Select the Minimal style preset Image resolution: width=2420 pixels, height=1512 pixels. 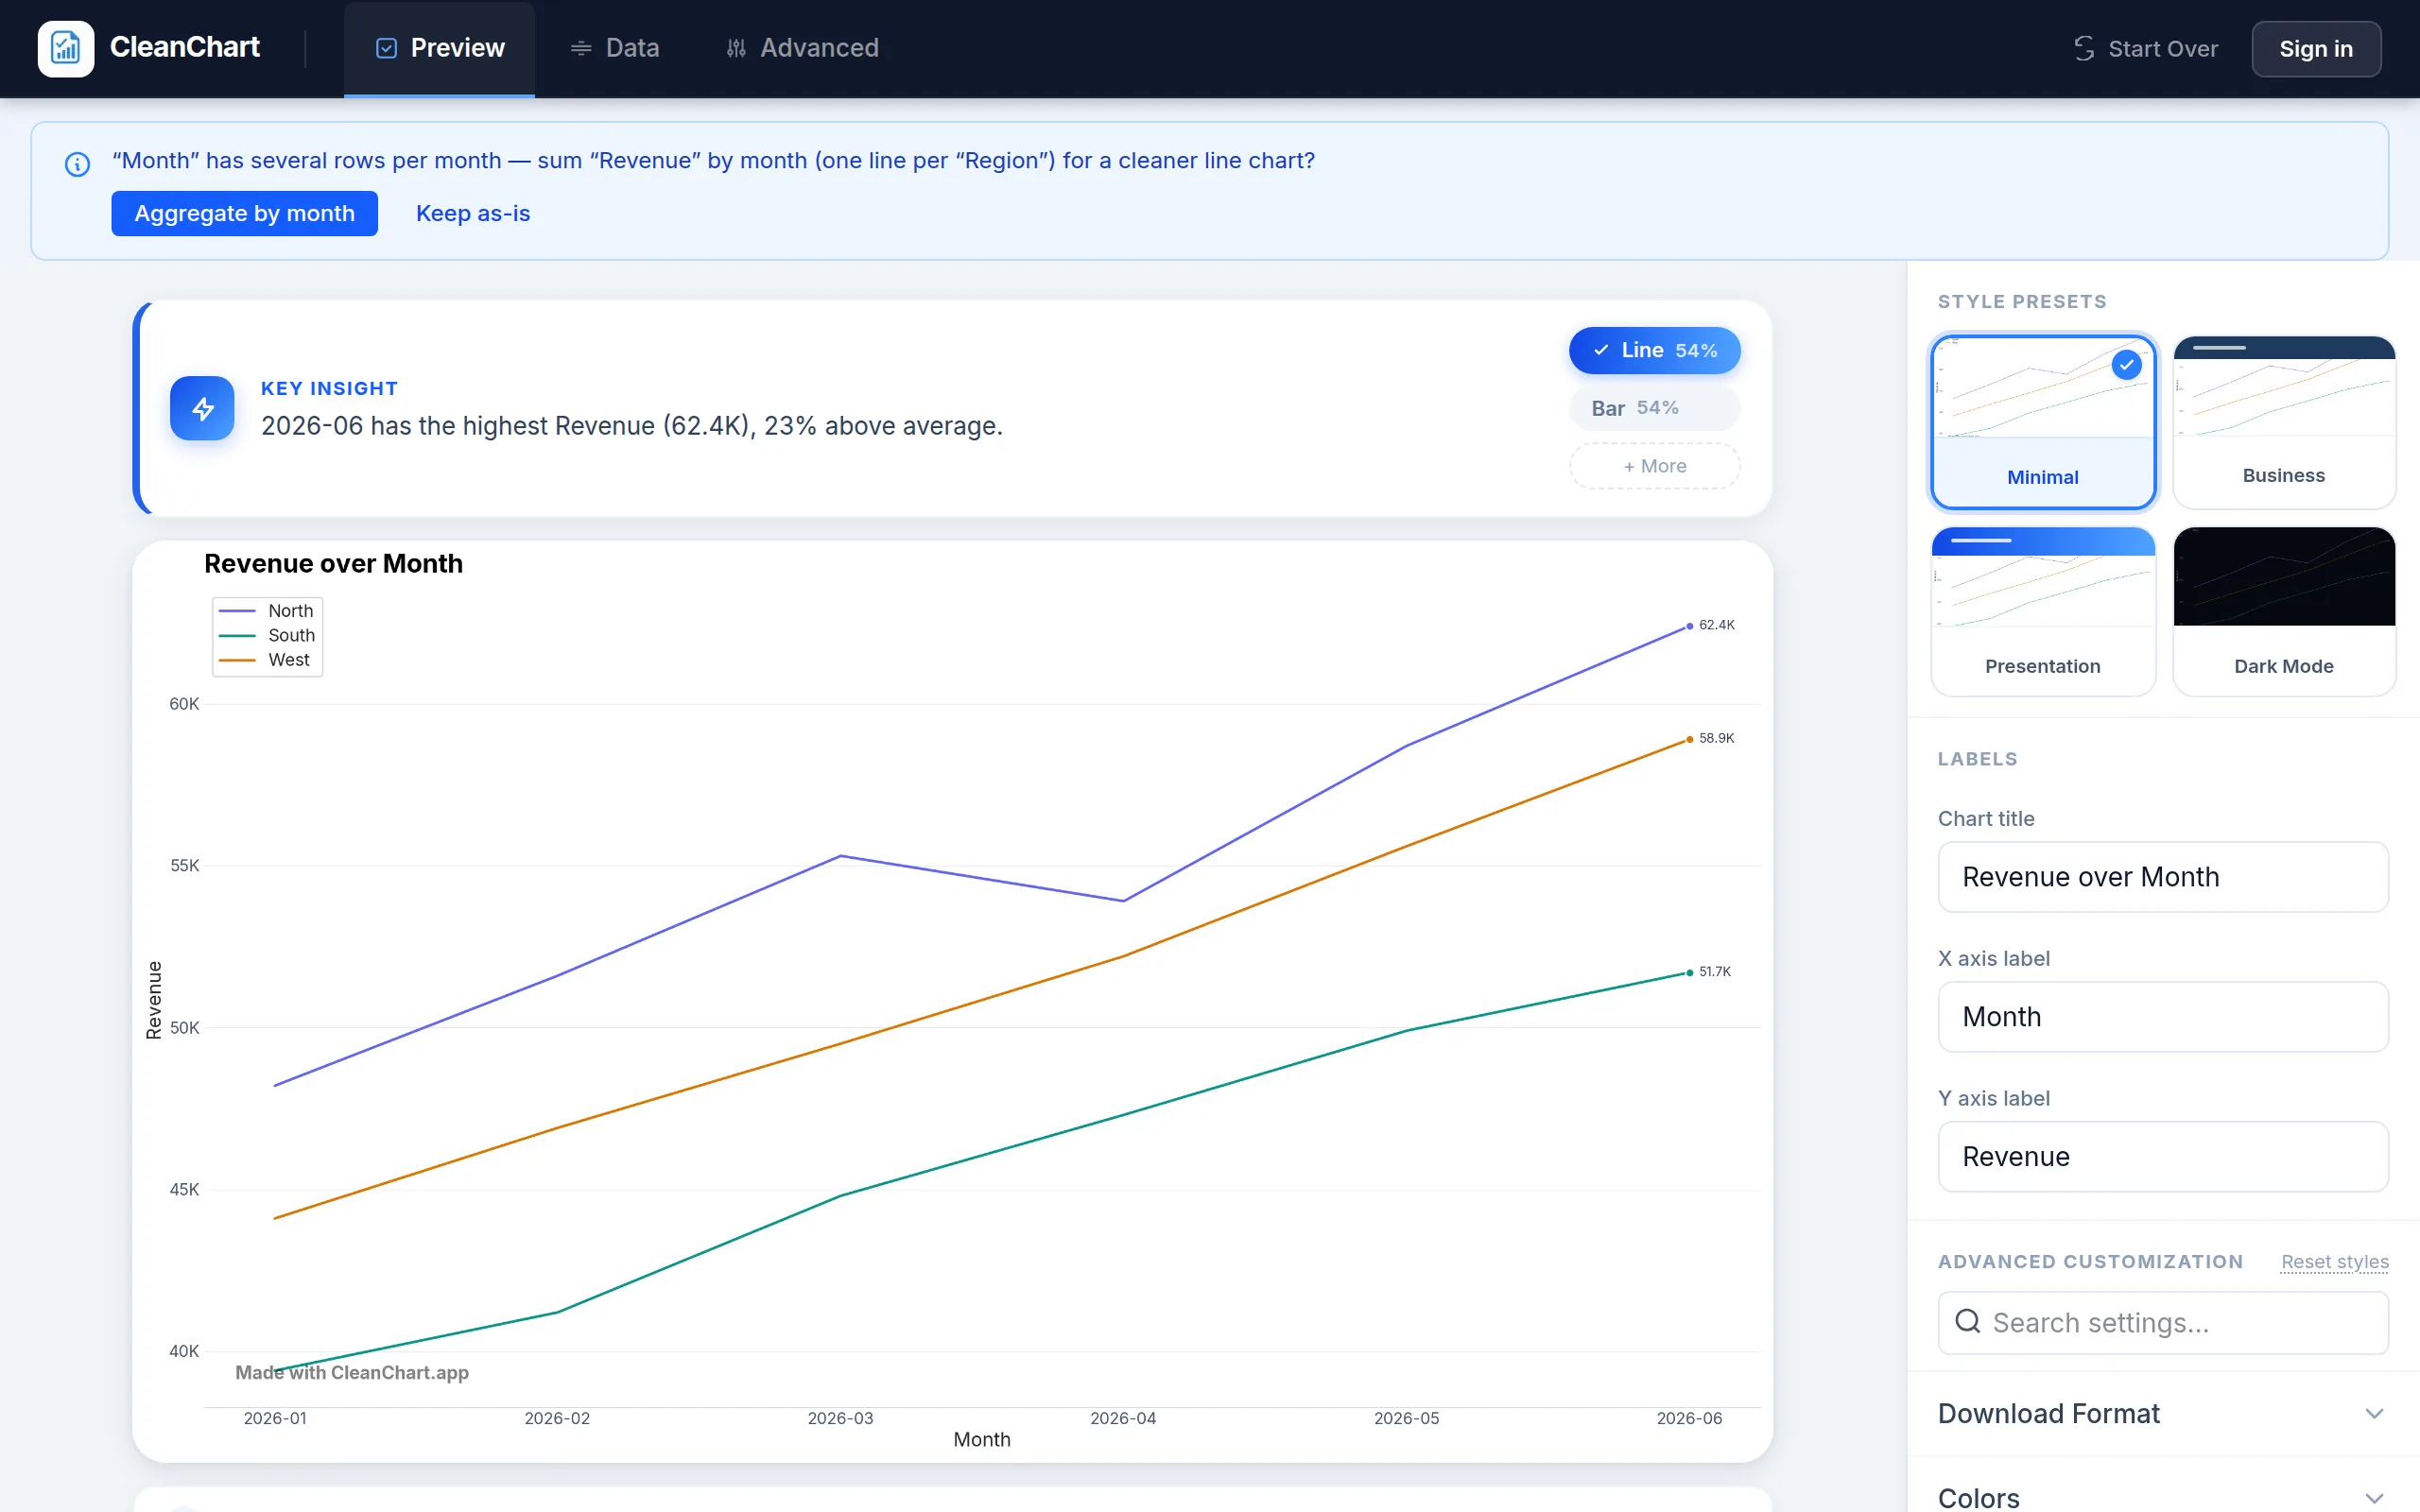coord(2043,422)
